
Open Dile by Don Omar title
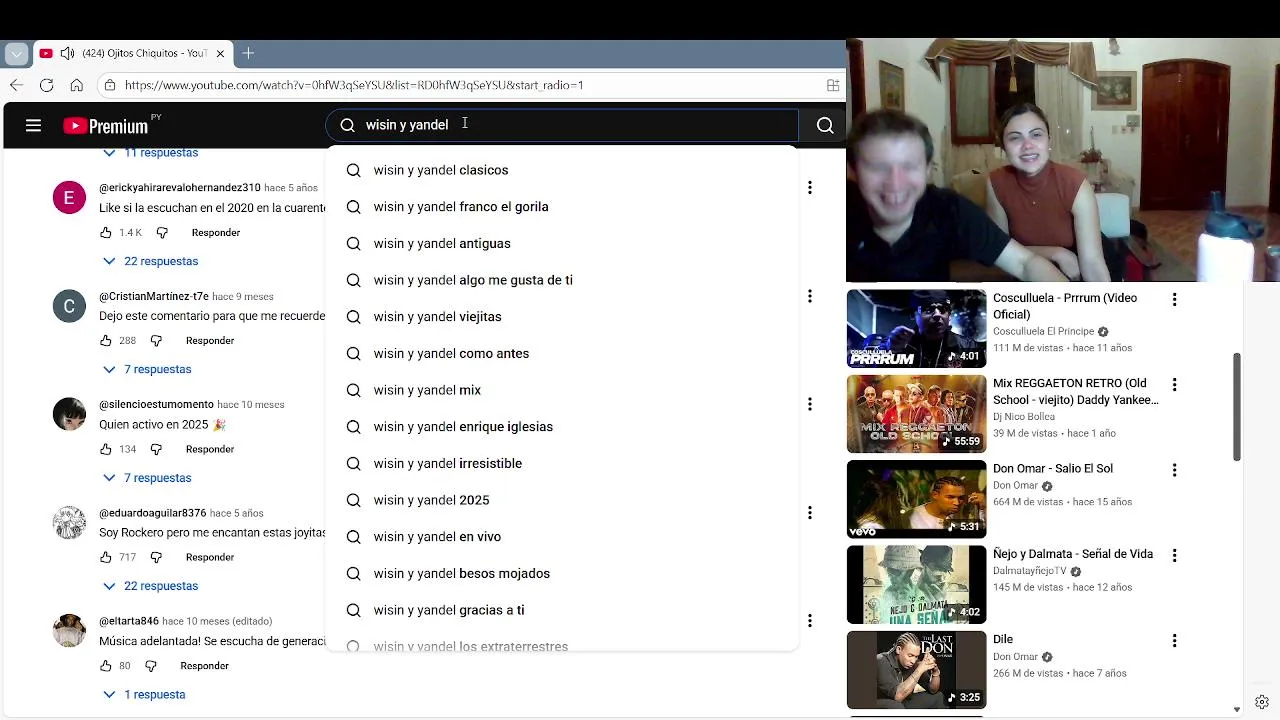click(x=1003, y=639)
